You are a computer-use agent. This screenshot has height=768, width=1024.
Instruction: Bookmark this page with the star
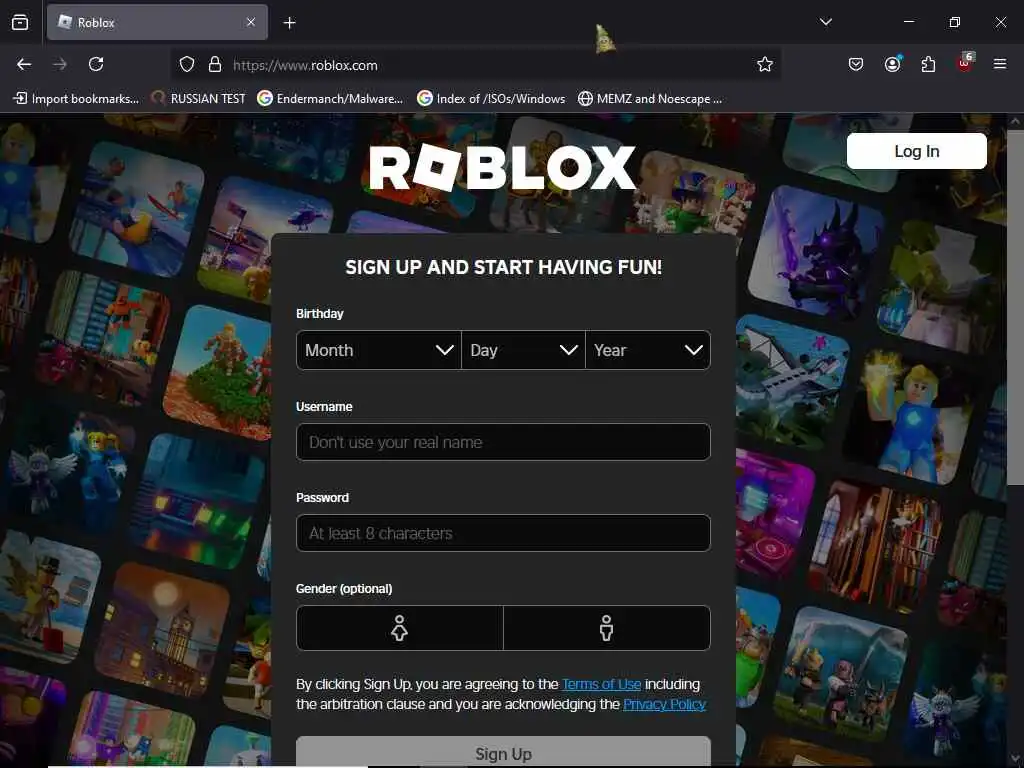click(765, 64)
